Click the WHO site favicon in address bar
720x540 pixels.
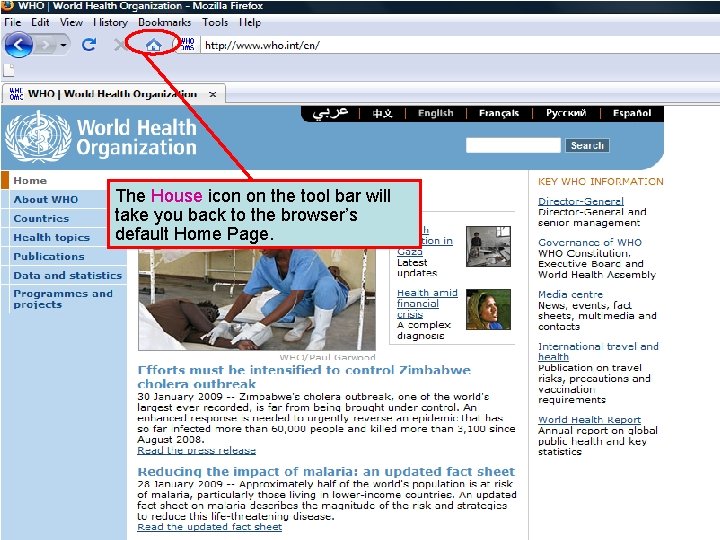click(188, 44)
